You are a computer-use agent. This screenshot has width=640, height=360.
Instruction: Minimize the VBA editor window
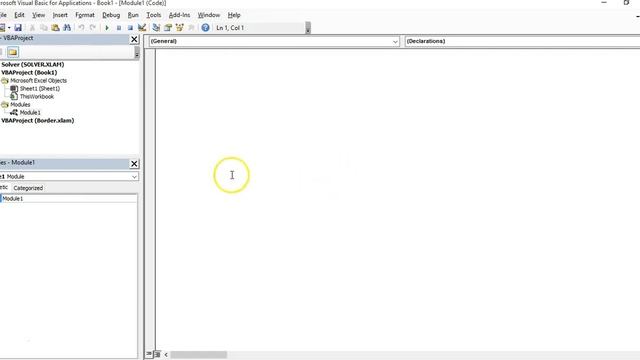click(x=604, y=3)
